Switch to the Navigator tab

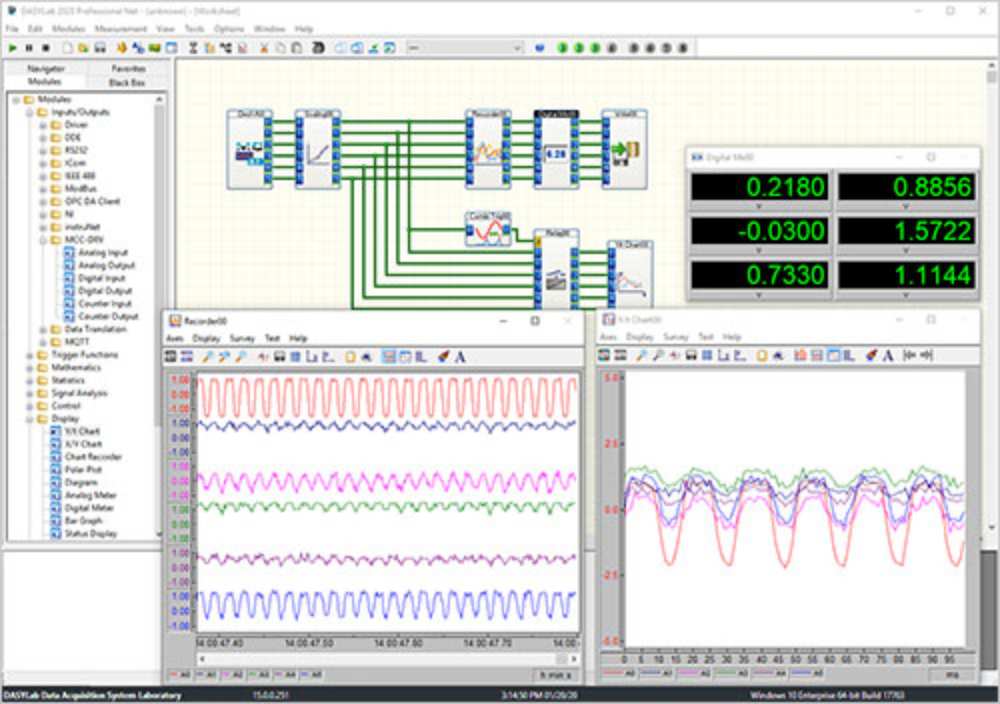[46, 68]
